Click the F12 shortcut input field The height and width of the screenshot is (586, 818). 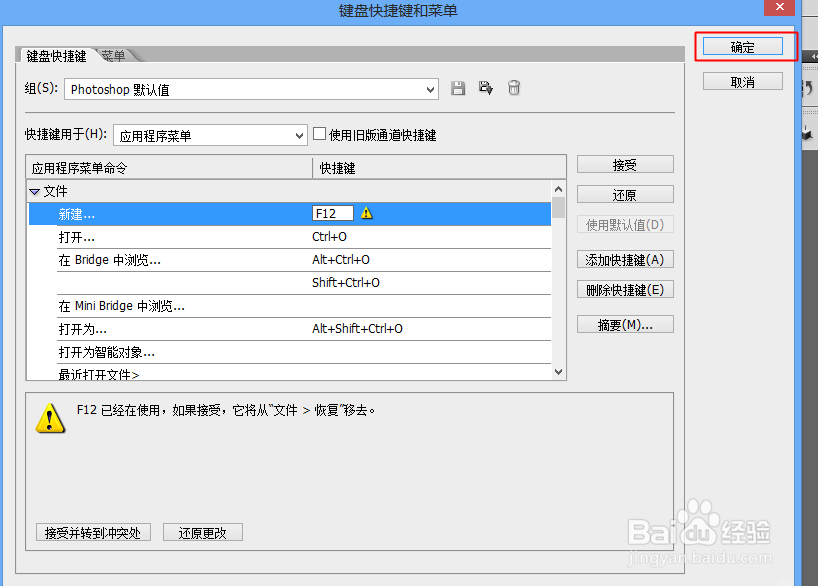point(332,212)
